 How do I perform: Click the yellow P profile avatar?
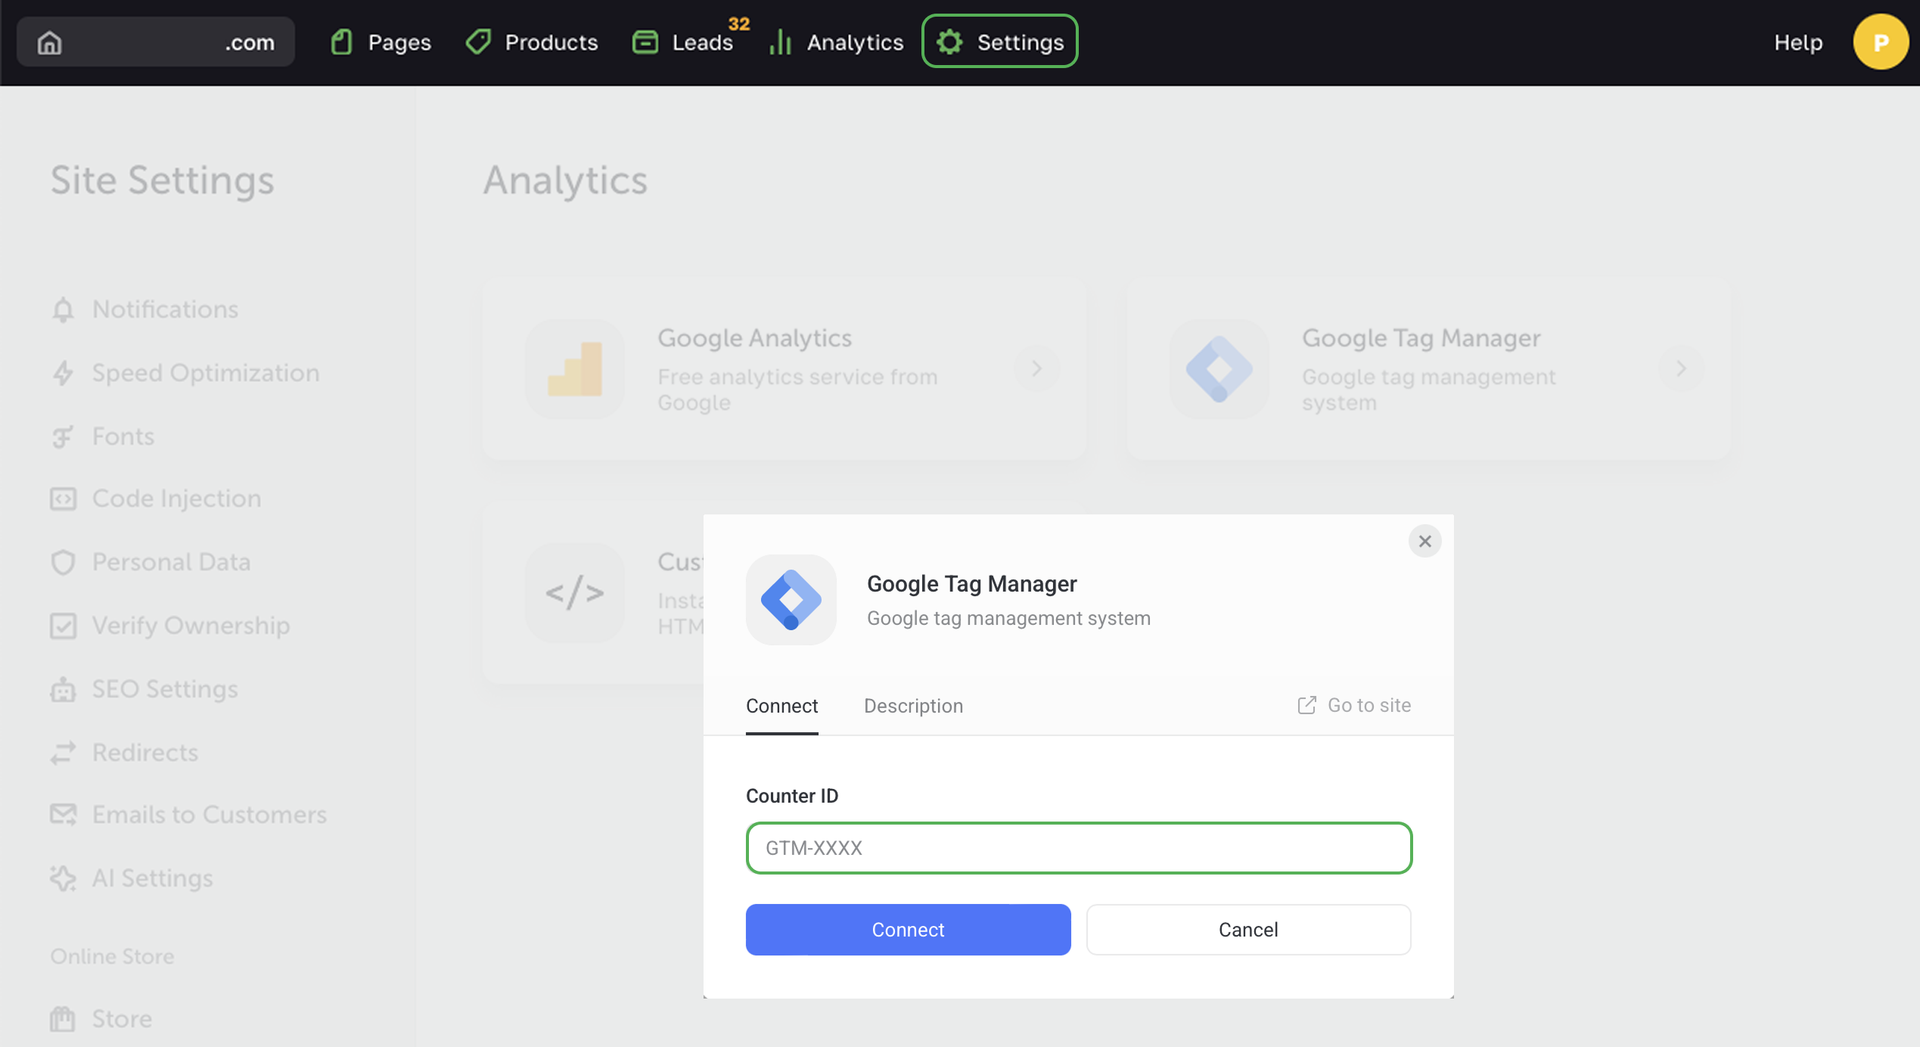[1880, 42]
